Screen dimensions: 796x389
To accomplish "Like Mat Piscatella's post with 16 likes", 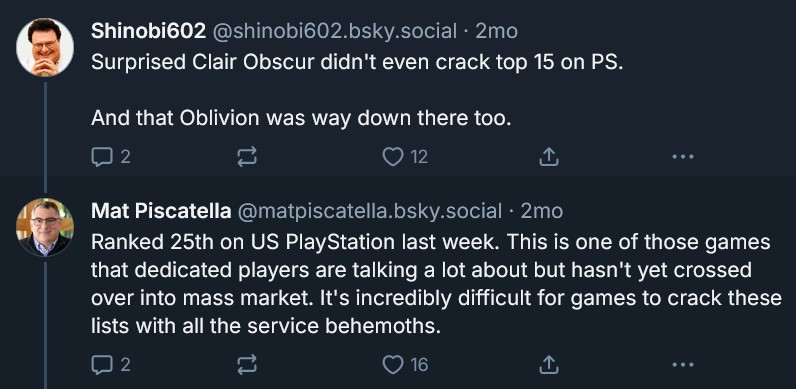I will click(405, 365).
